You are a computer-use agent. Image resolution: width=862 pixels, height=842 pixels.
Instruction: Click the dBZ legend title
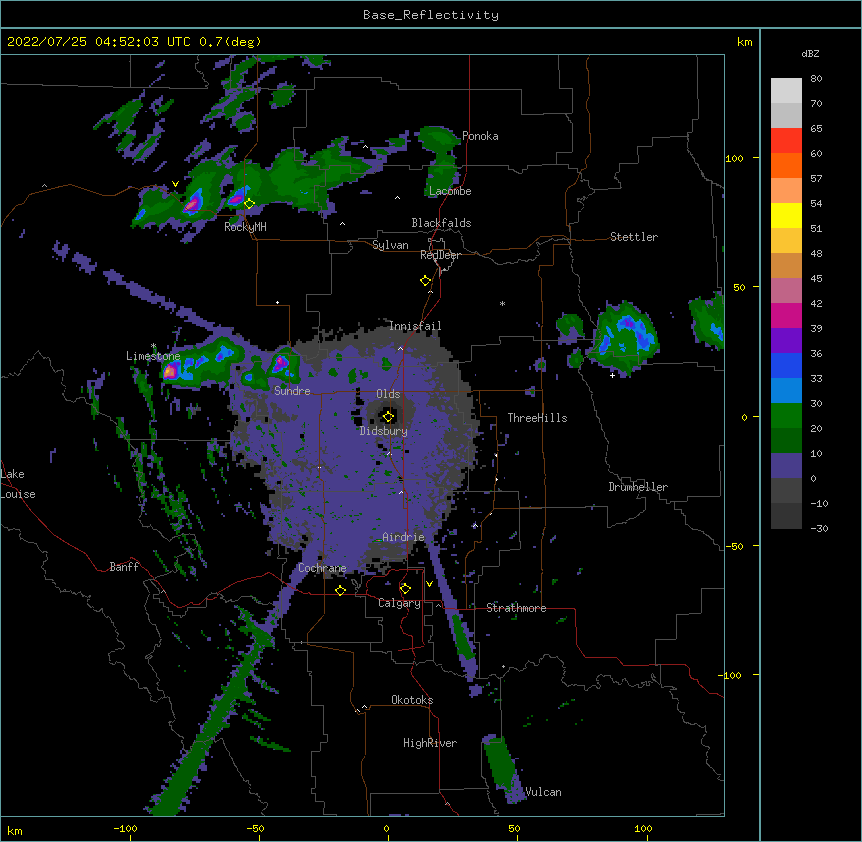810,53
